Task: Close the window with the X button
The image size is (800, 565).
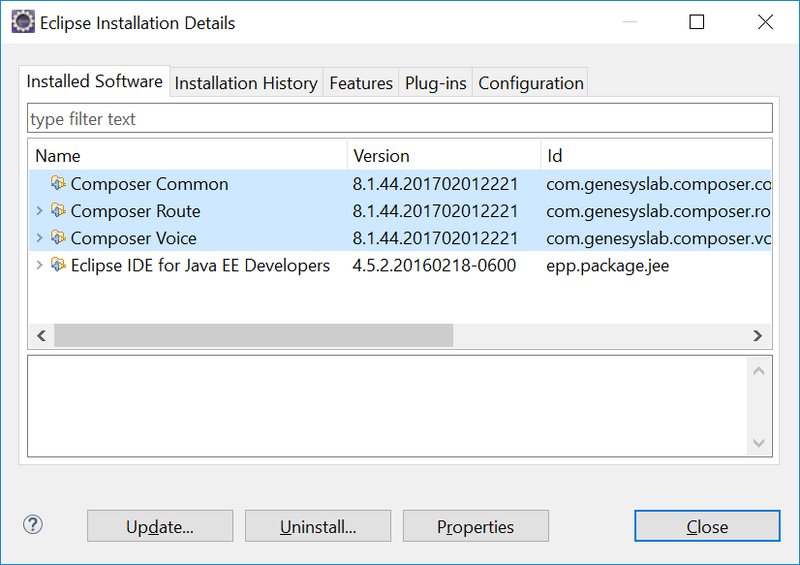Action: coord(765,22)
